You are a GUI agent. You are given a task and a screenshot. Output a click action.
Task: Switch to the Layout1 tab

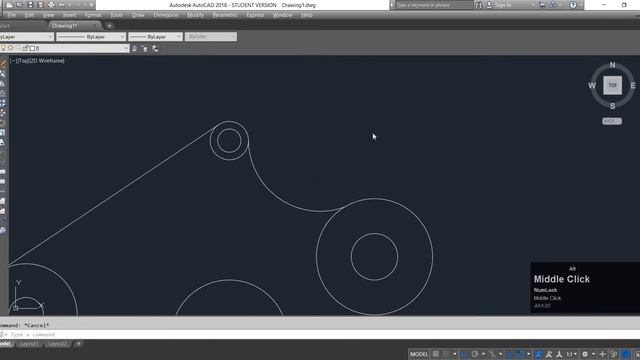pyautogui.click(x=29, y=344)
